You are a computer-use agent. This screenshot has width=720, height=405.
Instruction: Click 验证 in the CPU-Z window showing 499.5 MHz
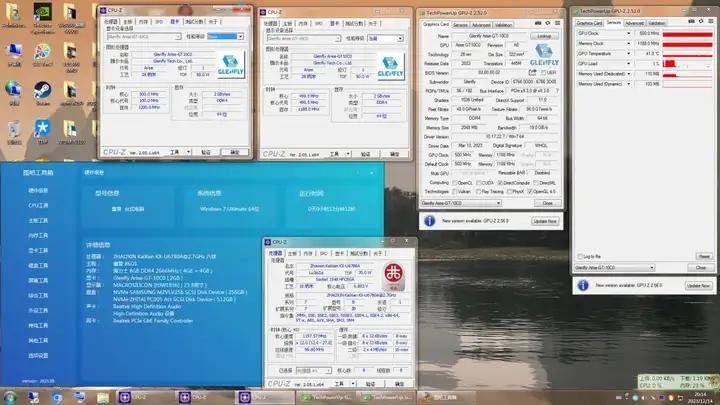pos(365,154)
